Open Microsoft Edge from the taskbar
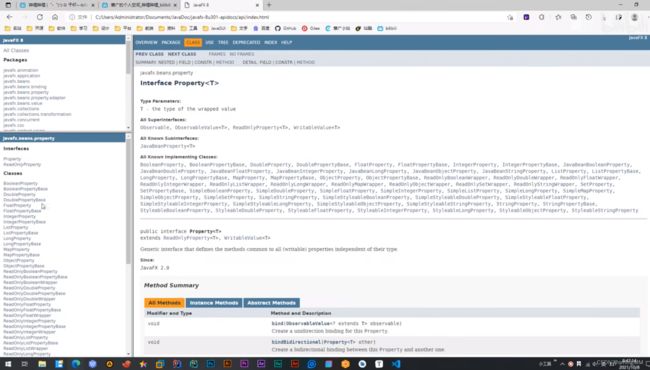Screen dimensions: 650x370 [x=76, y=364]
